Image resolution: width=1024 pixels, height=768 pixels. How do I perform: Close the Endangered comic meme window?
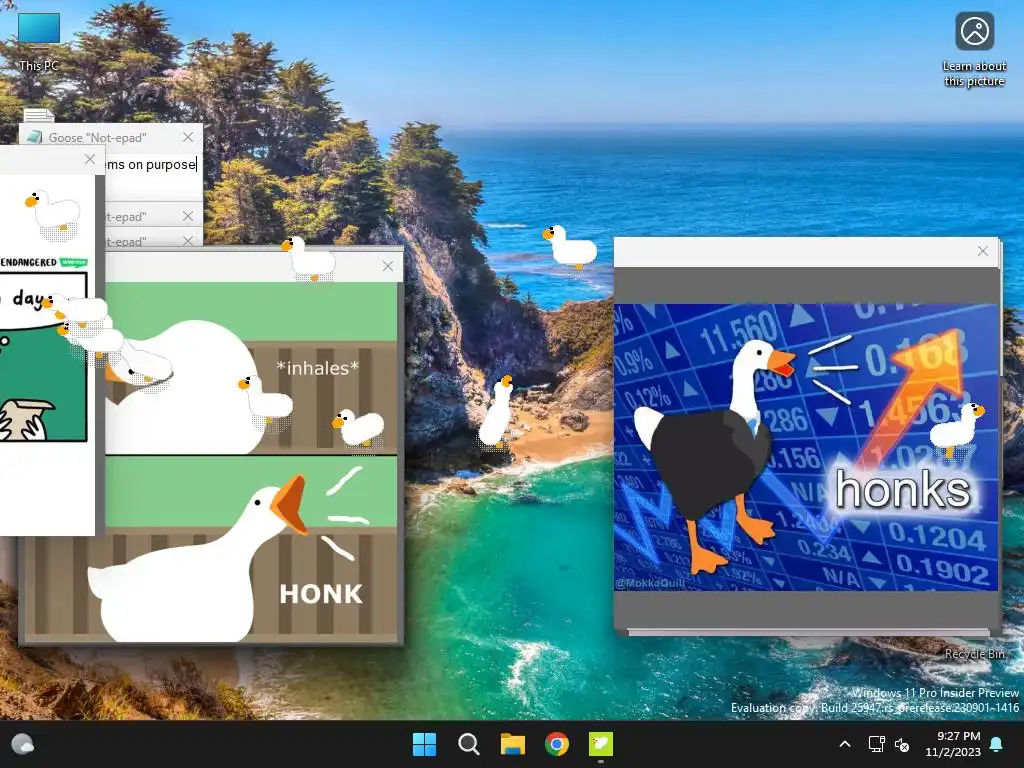[90, 159]
